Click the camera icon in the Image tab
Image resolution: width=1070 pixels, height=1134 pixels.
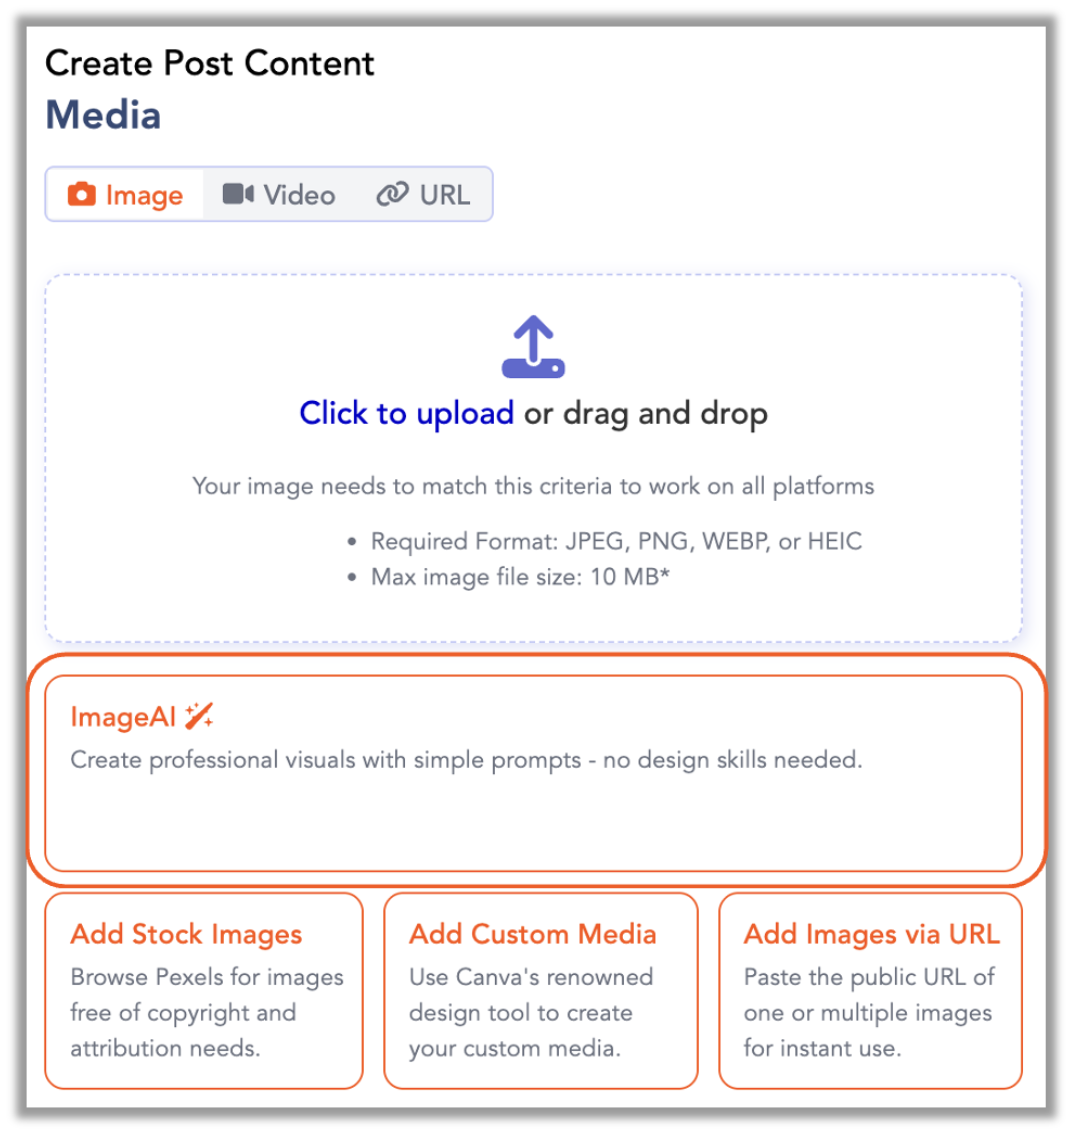(x=82, y=194)
